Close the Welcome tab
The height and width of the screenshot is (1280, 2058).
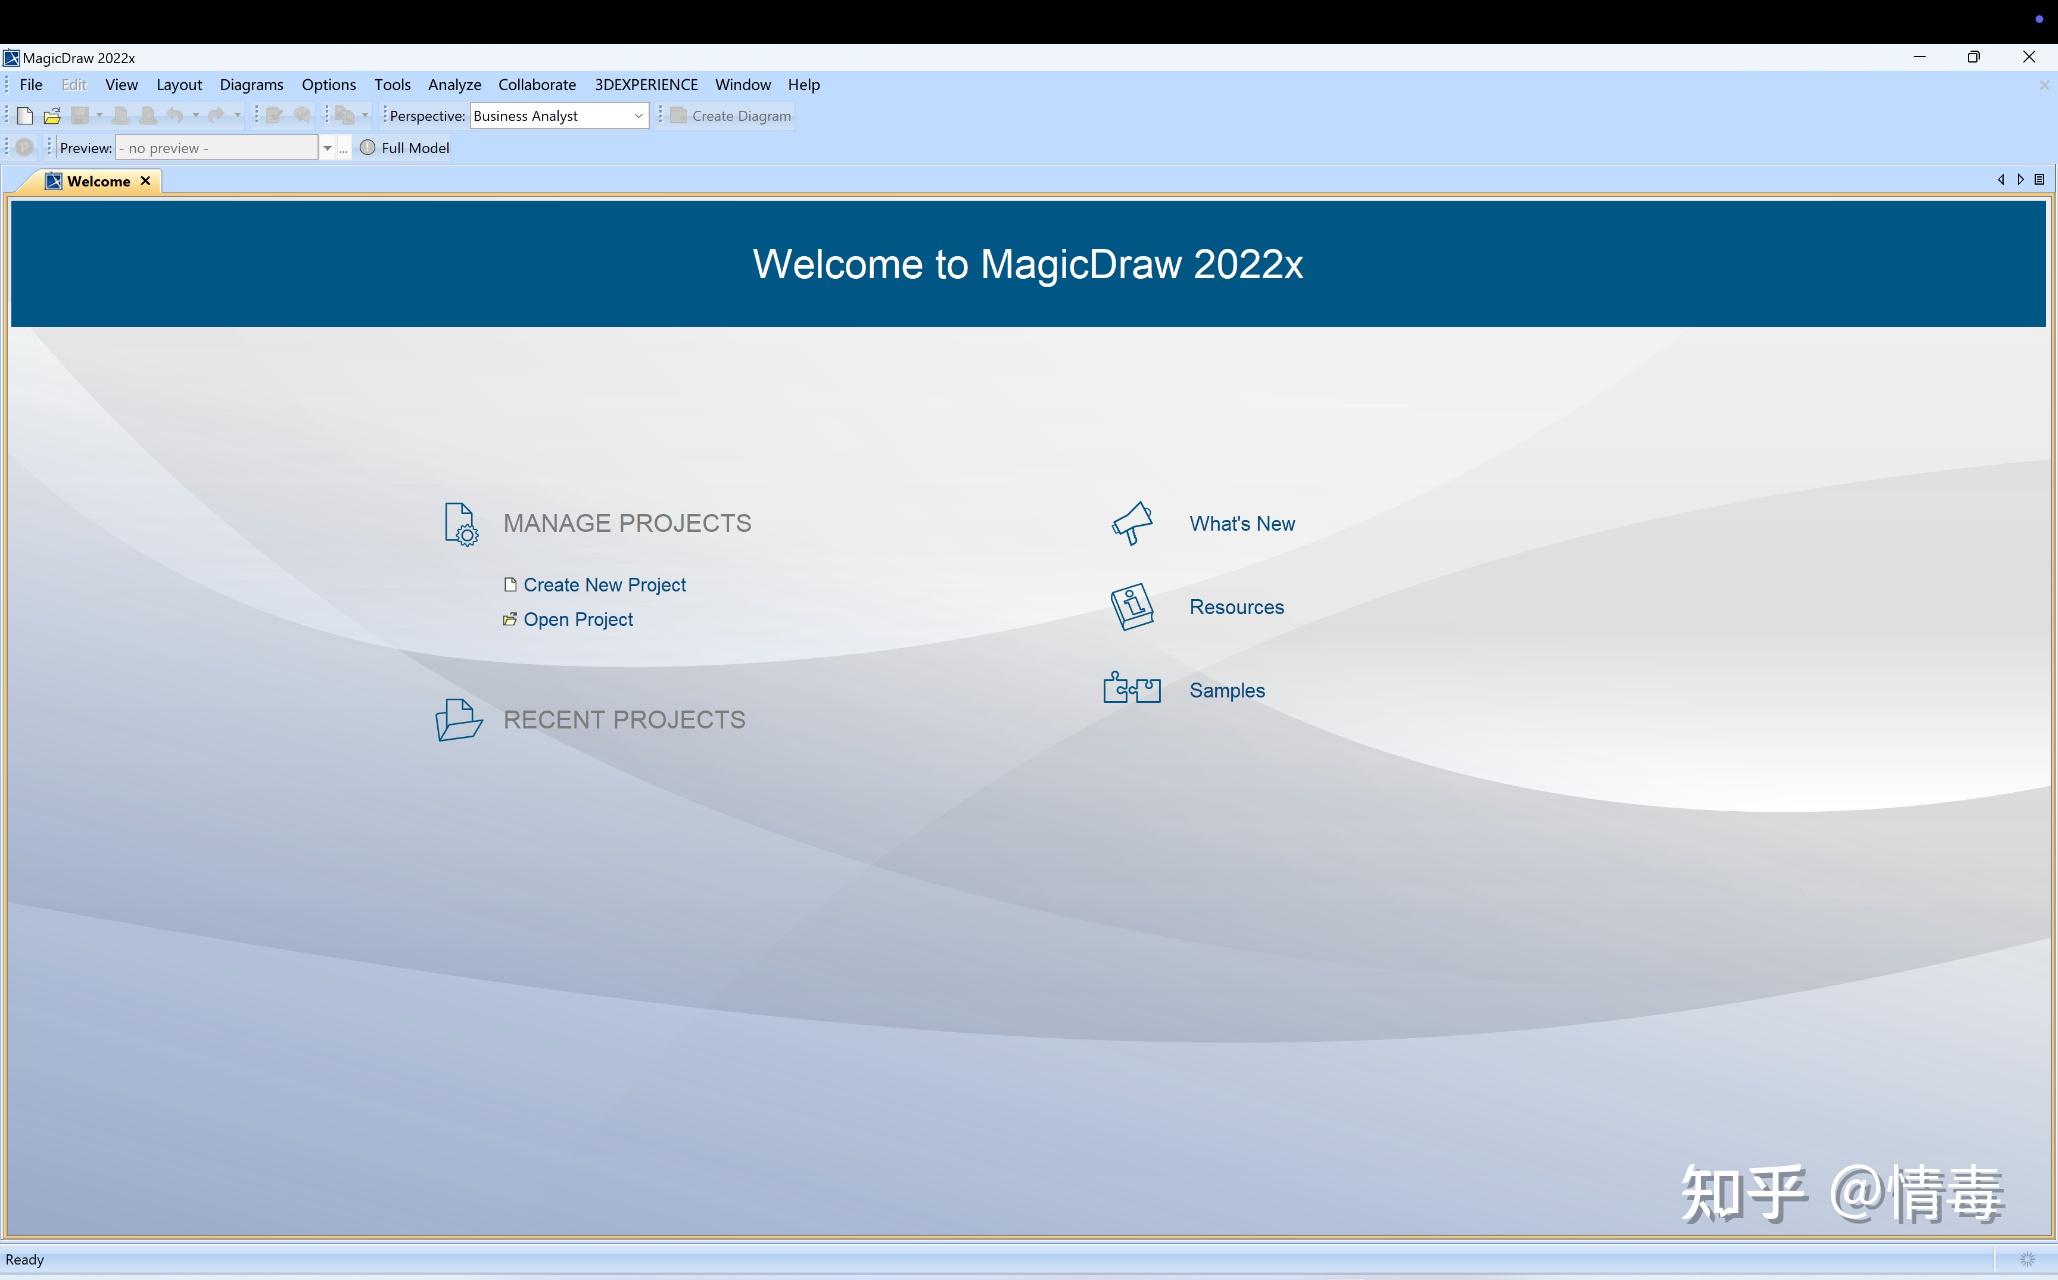click(145, 181)
